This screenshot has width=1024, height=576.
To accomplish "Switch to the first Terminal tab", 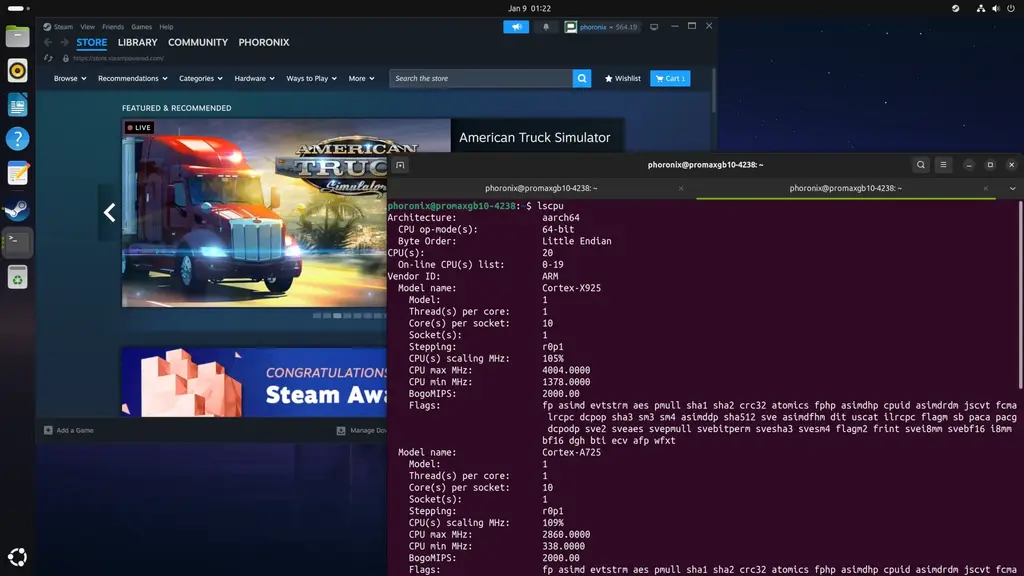I will point(541,188).
